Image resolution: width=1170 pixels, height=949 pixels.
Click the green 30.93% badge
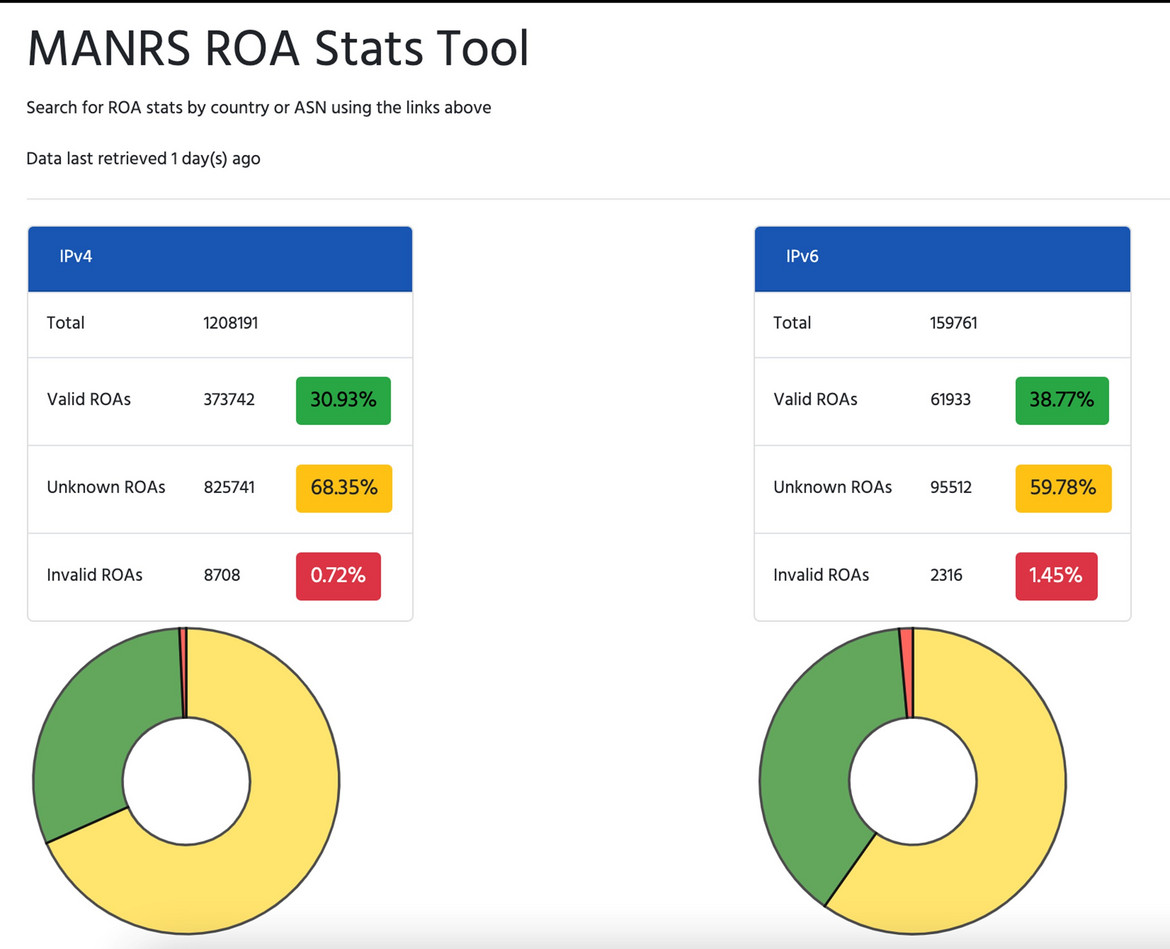(343, 401)
